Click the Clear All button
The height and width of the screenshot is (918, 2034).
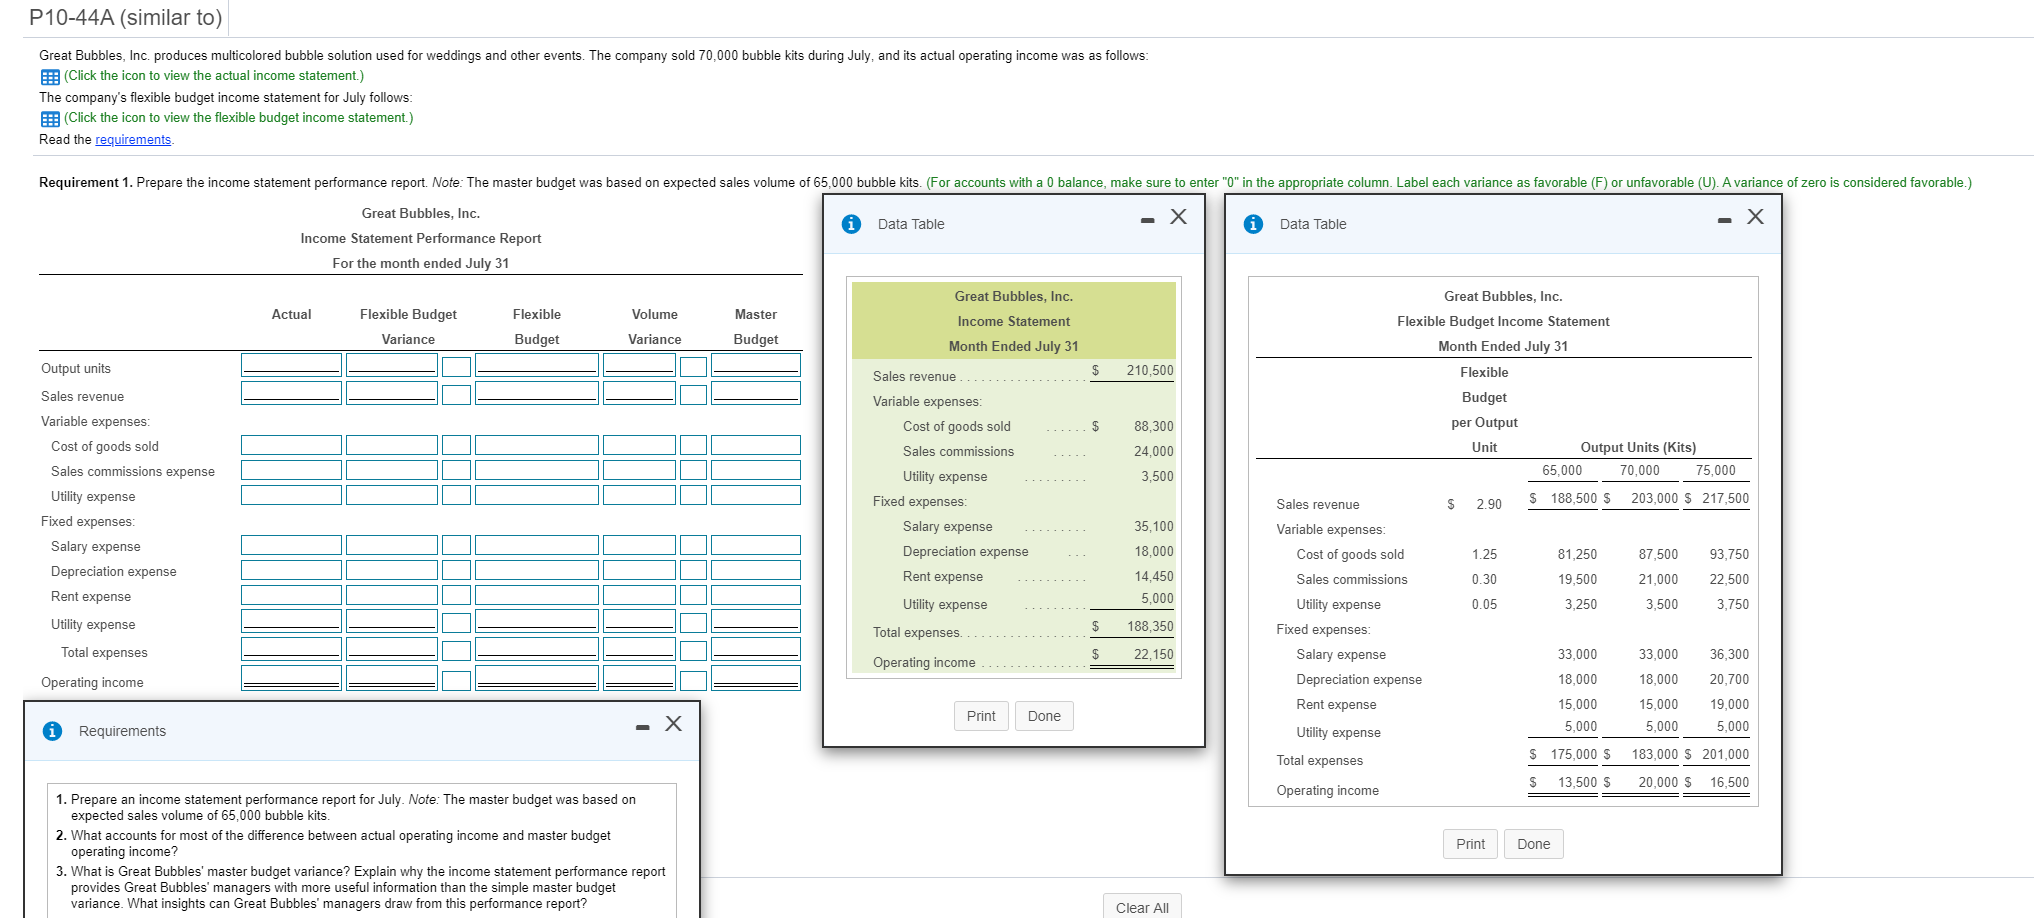click(x=1142, y=906)
